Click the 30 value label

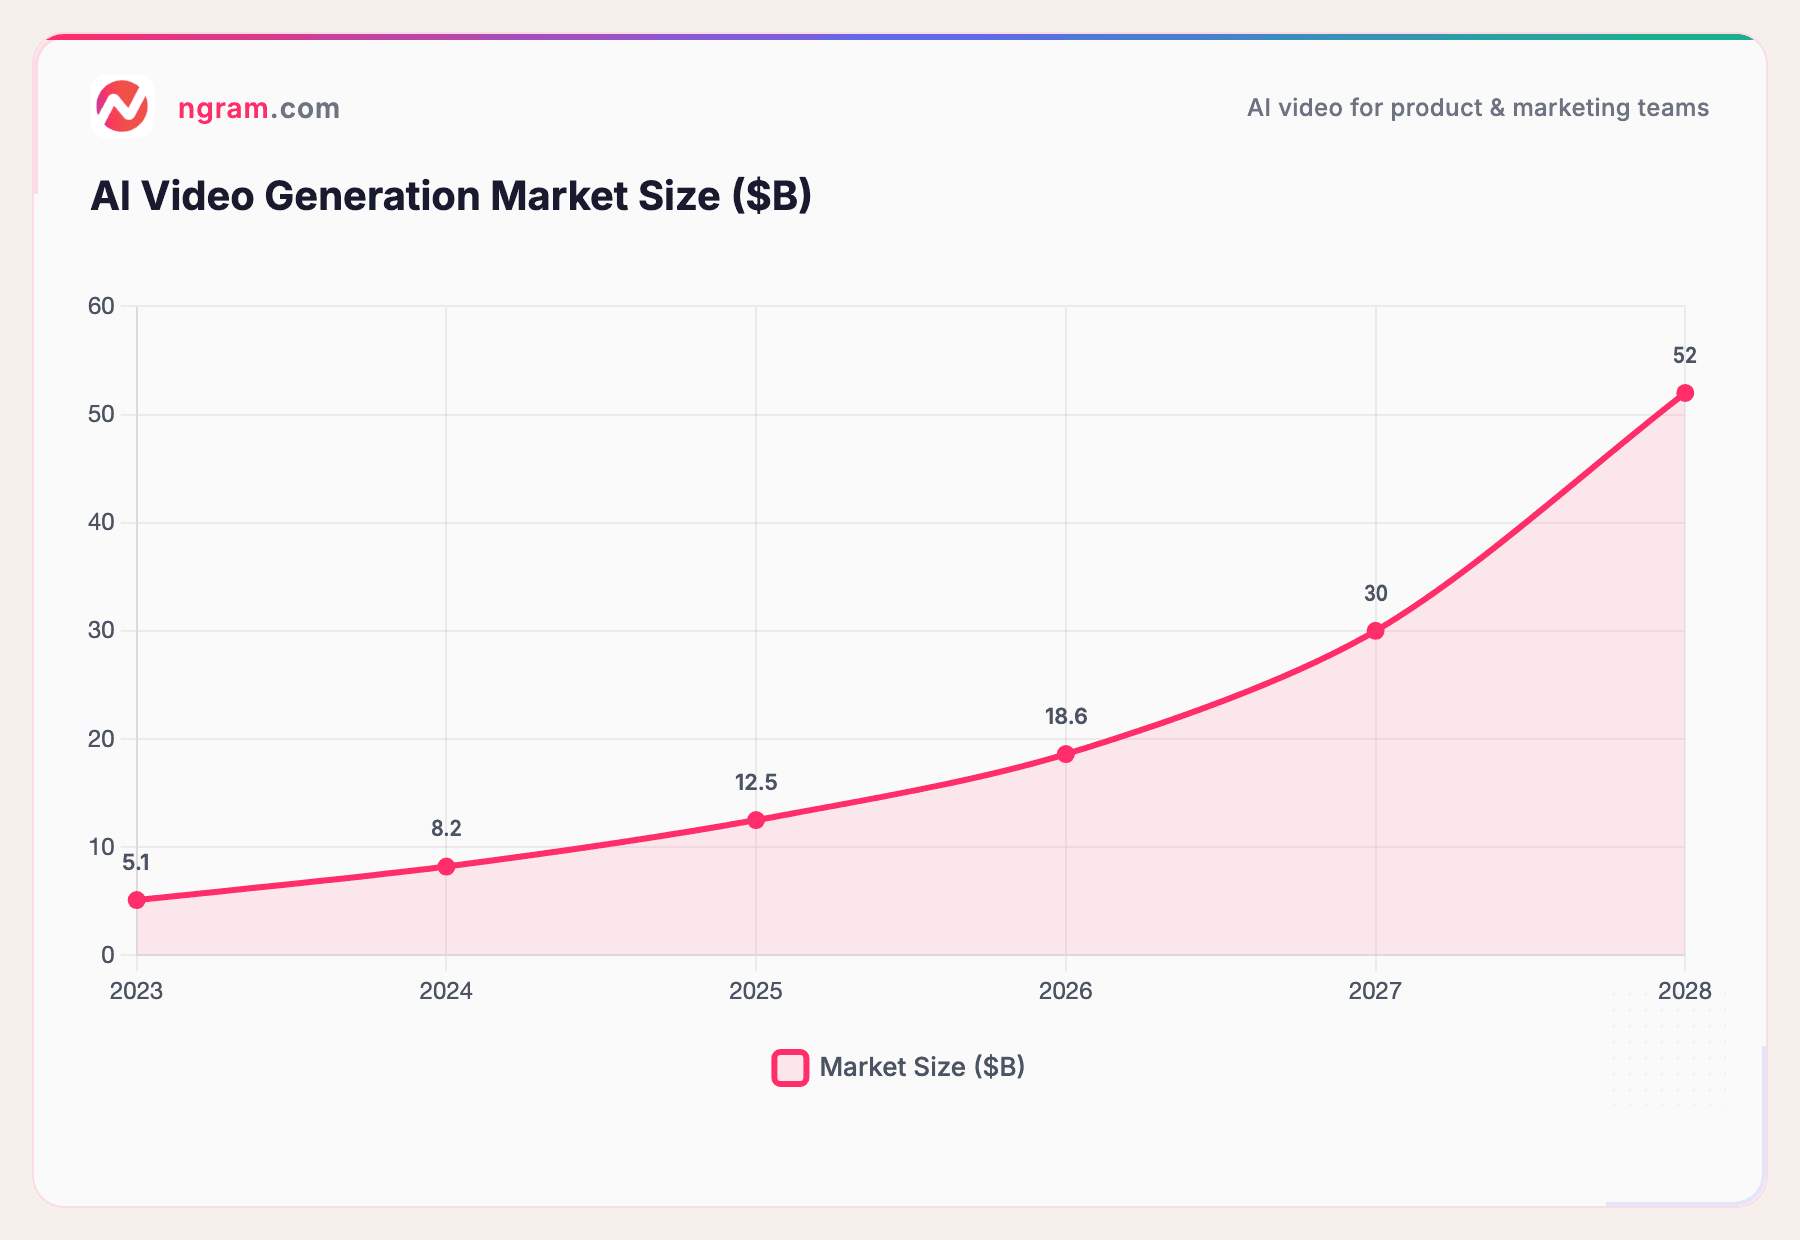click(1376, 594)
